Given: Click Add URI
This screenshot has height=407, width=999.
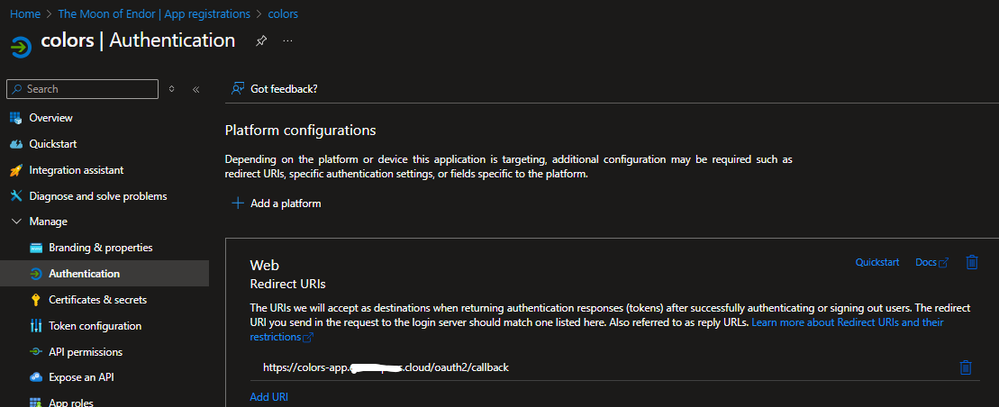Looking at the screenshot, I should [269, 397].
